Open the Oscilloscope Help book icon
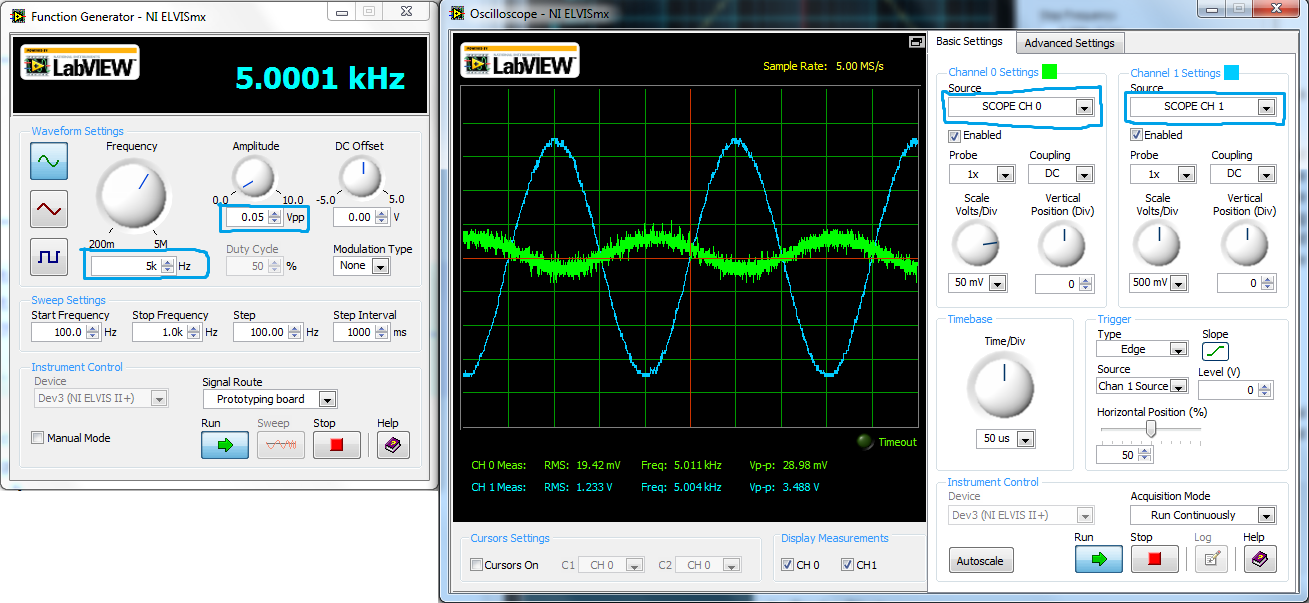Viewport: 1309px width, 603px height. tap(1260, 559)
